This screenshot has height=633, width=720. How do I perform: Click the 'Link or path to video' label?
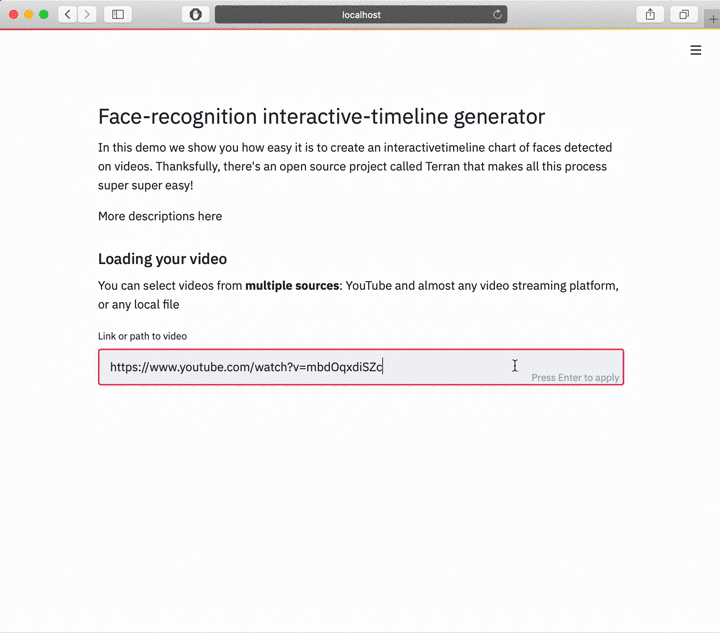[142, 336]
